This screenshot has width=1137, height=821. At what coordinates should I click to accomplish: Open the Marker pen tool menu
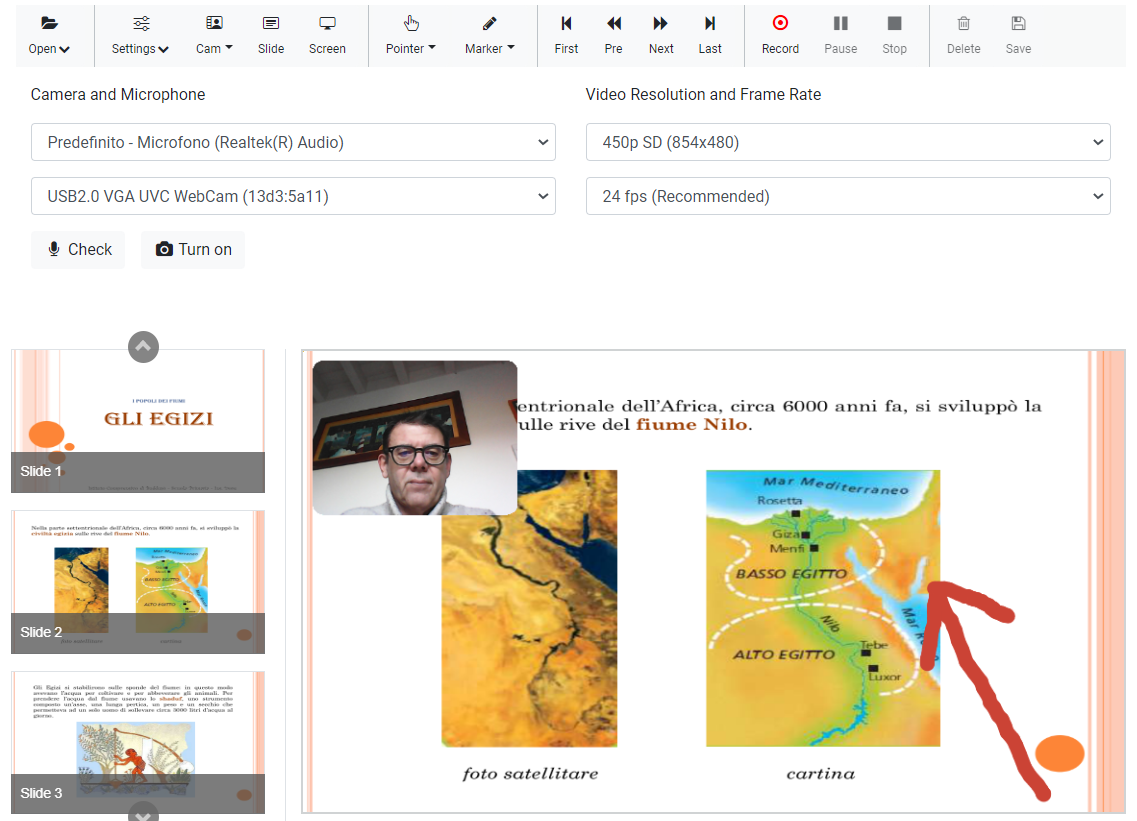pyautogui.click(x=489, y=36)
